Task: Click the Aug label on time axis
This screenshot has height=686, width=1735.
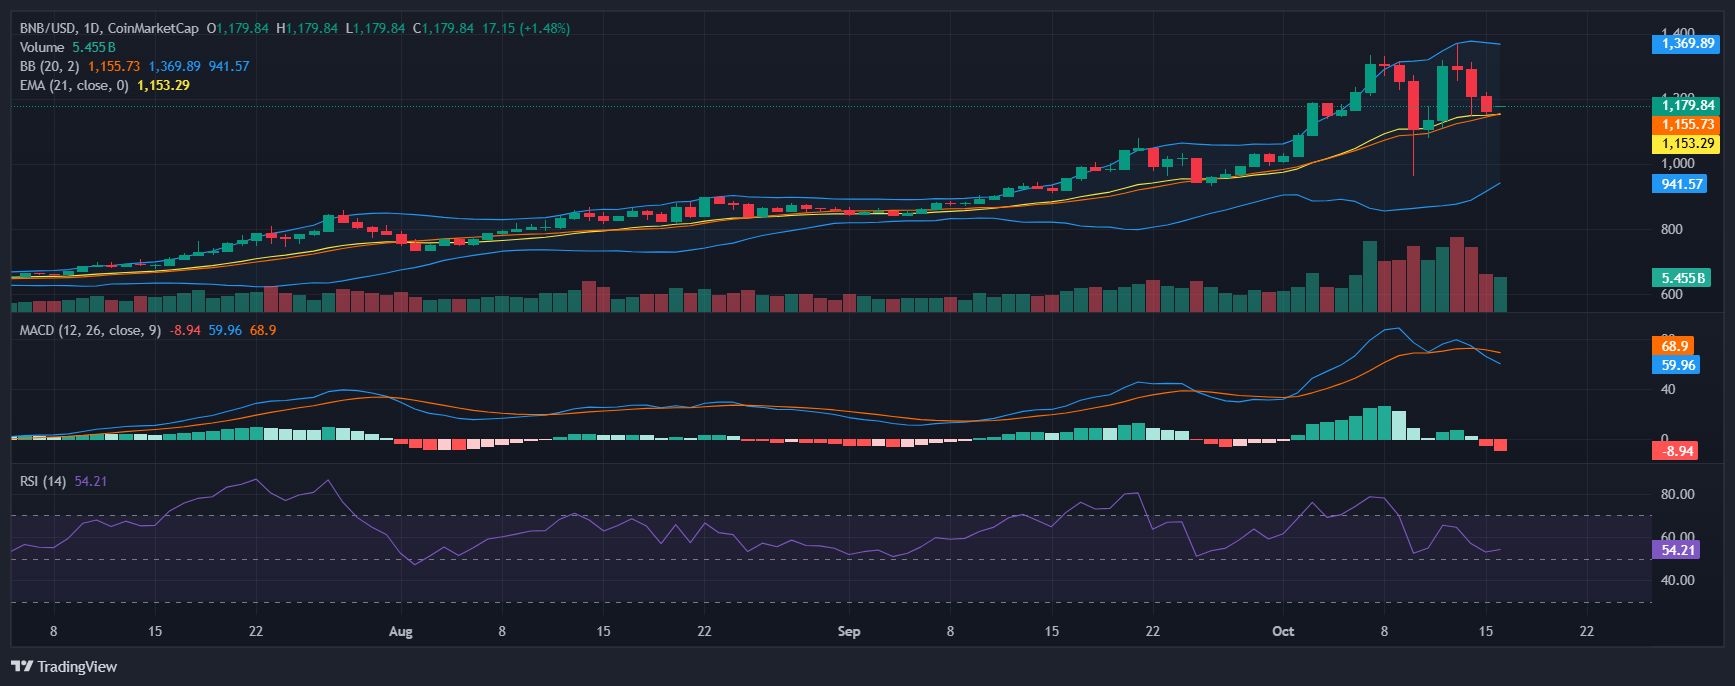Action: pos(400,631)
